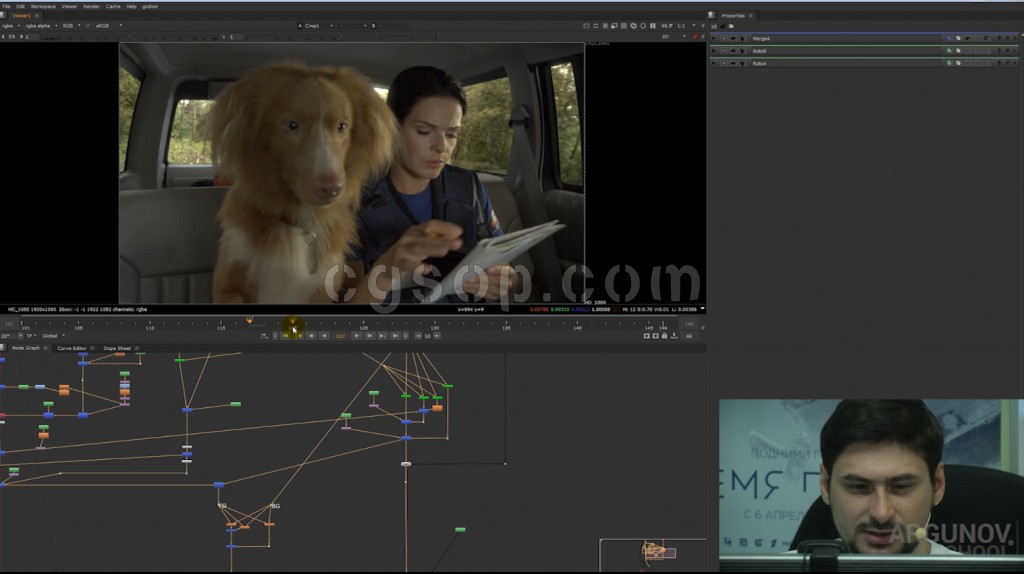Image resolution: width=1024 pixels, height=574 pixels.
Task: Open the Properties panel tab
Action: [733, 16]
